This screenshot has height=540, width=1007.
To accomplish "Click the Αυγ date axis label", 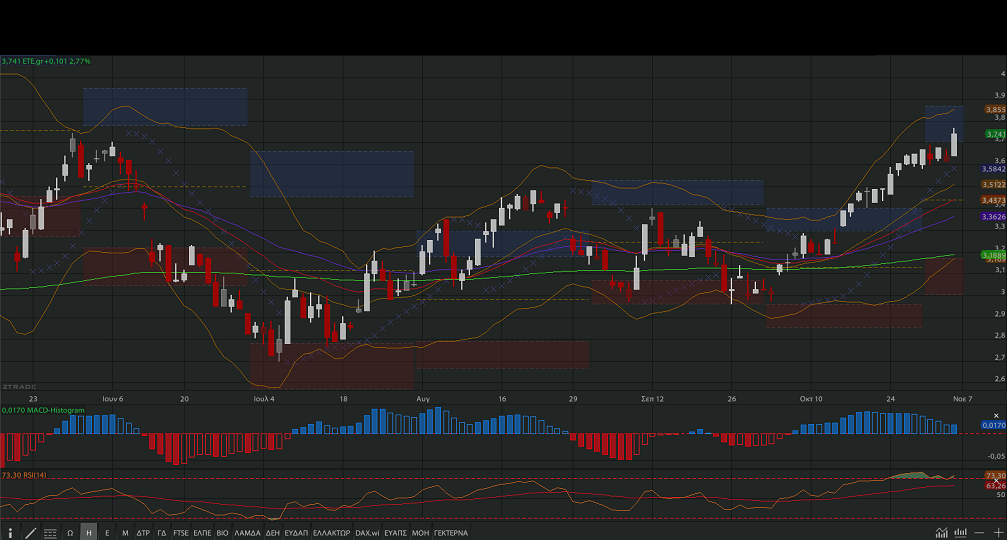I will pyautogui.click(x=423, y=399).
